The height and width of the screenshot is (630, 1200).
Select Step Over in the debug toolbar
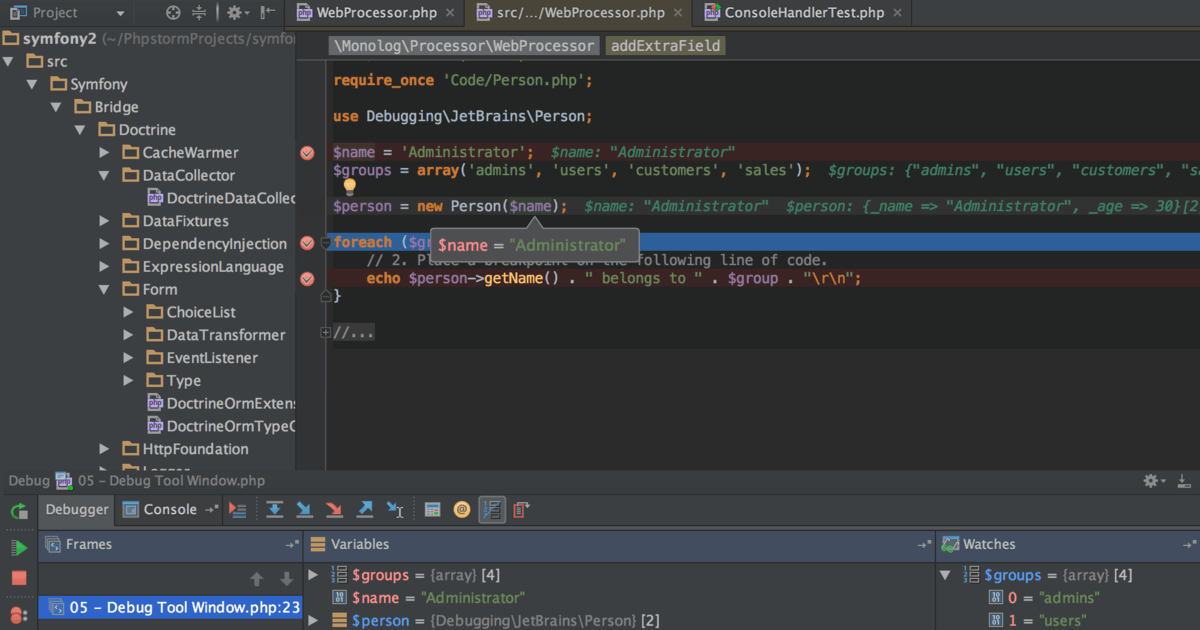274,510
